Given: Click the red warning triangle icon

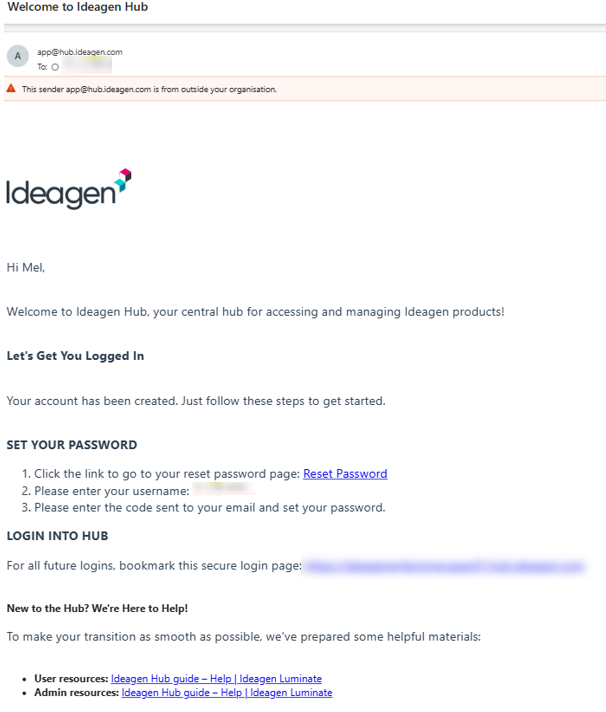Looking at the screenshot, I should [11, 89].
